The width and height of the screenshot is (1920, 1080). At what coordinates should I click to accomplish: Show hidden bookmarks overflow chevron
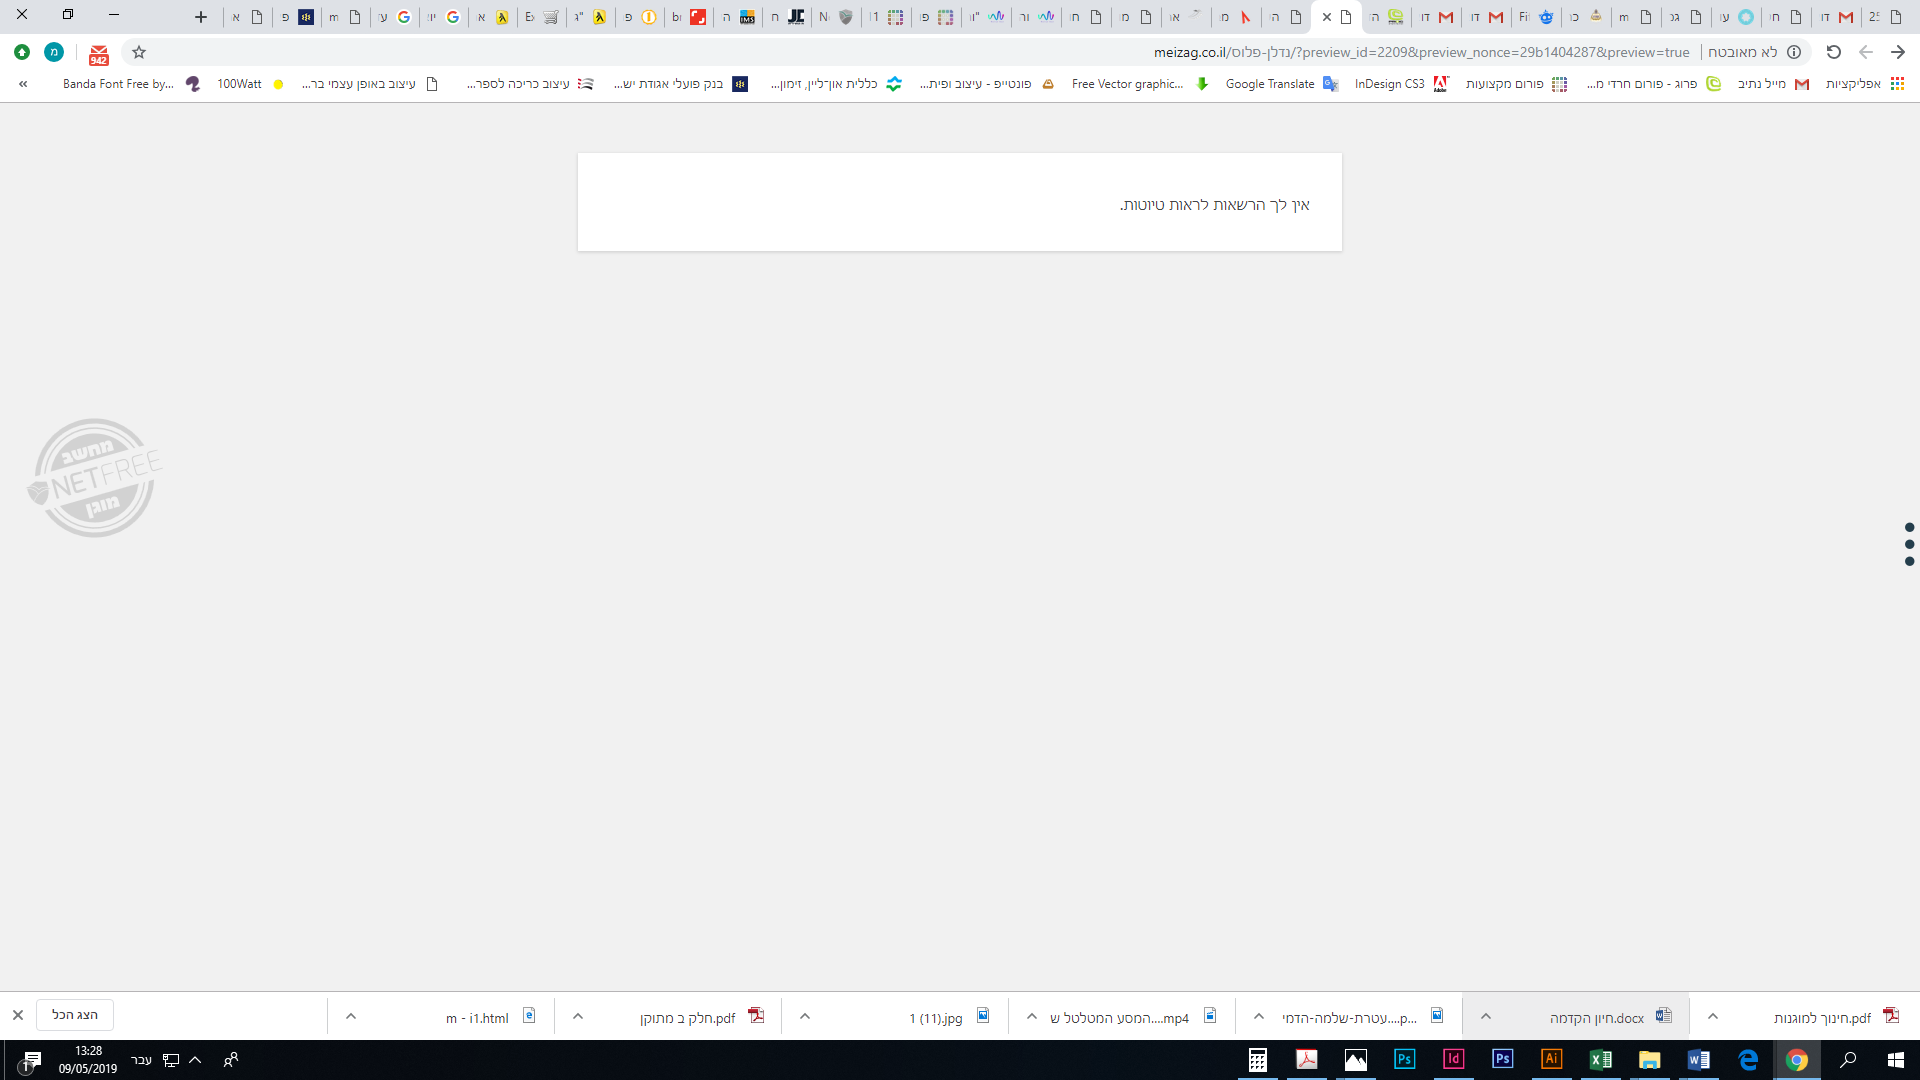click(23, 84)
